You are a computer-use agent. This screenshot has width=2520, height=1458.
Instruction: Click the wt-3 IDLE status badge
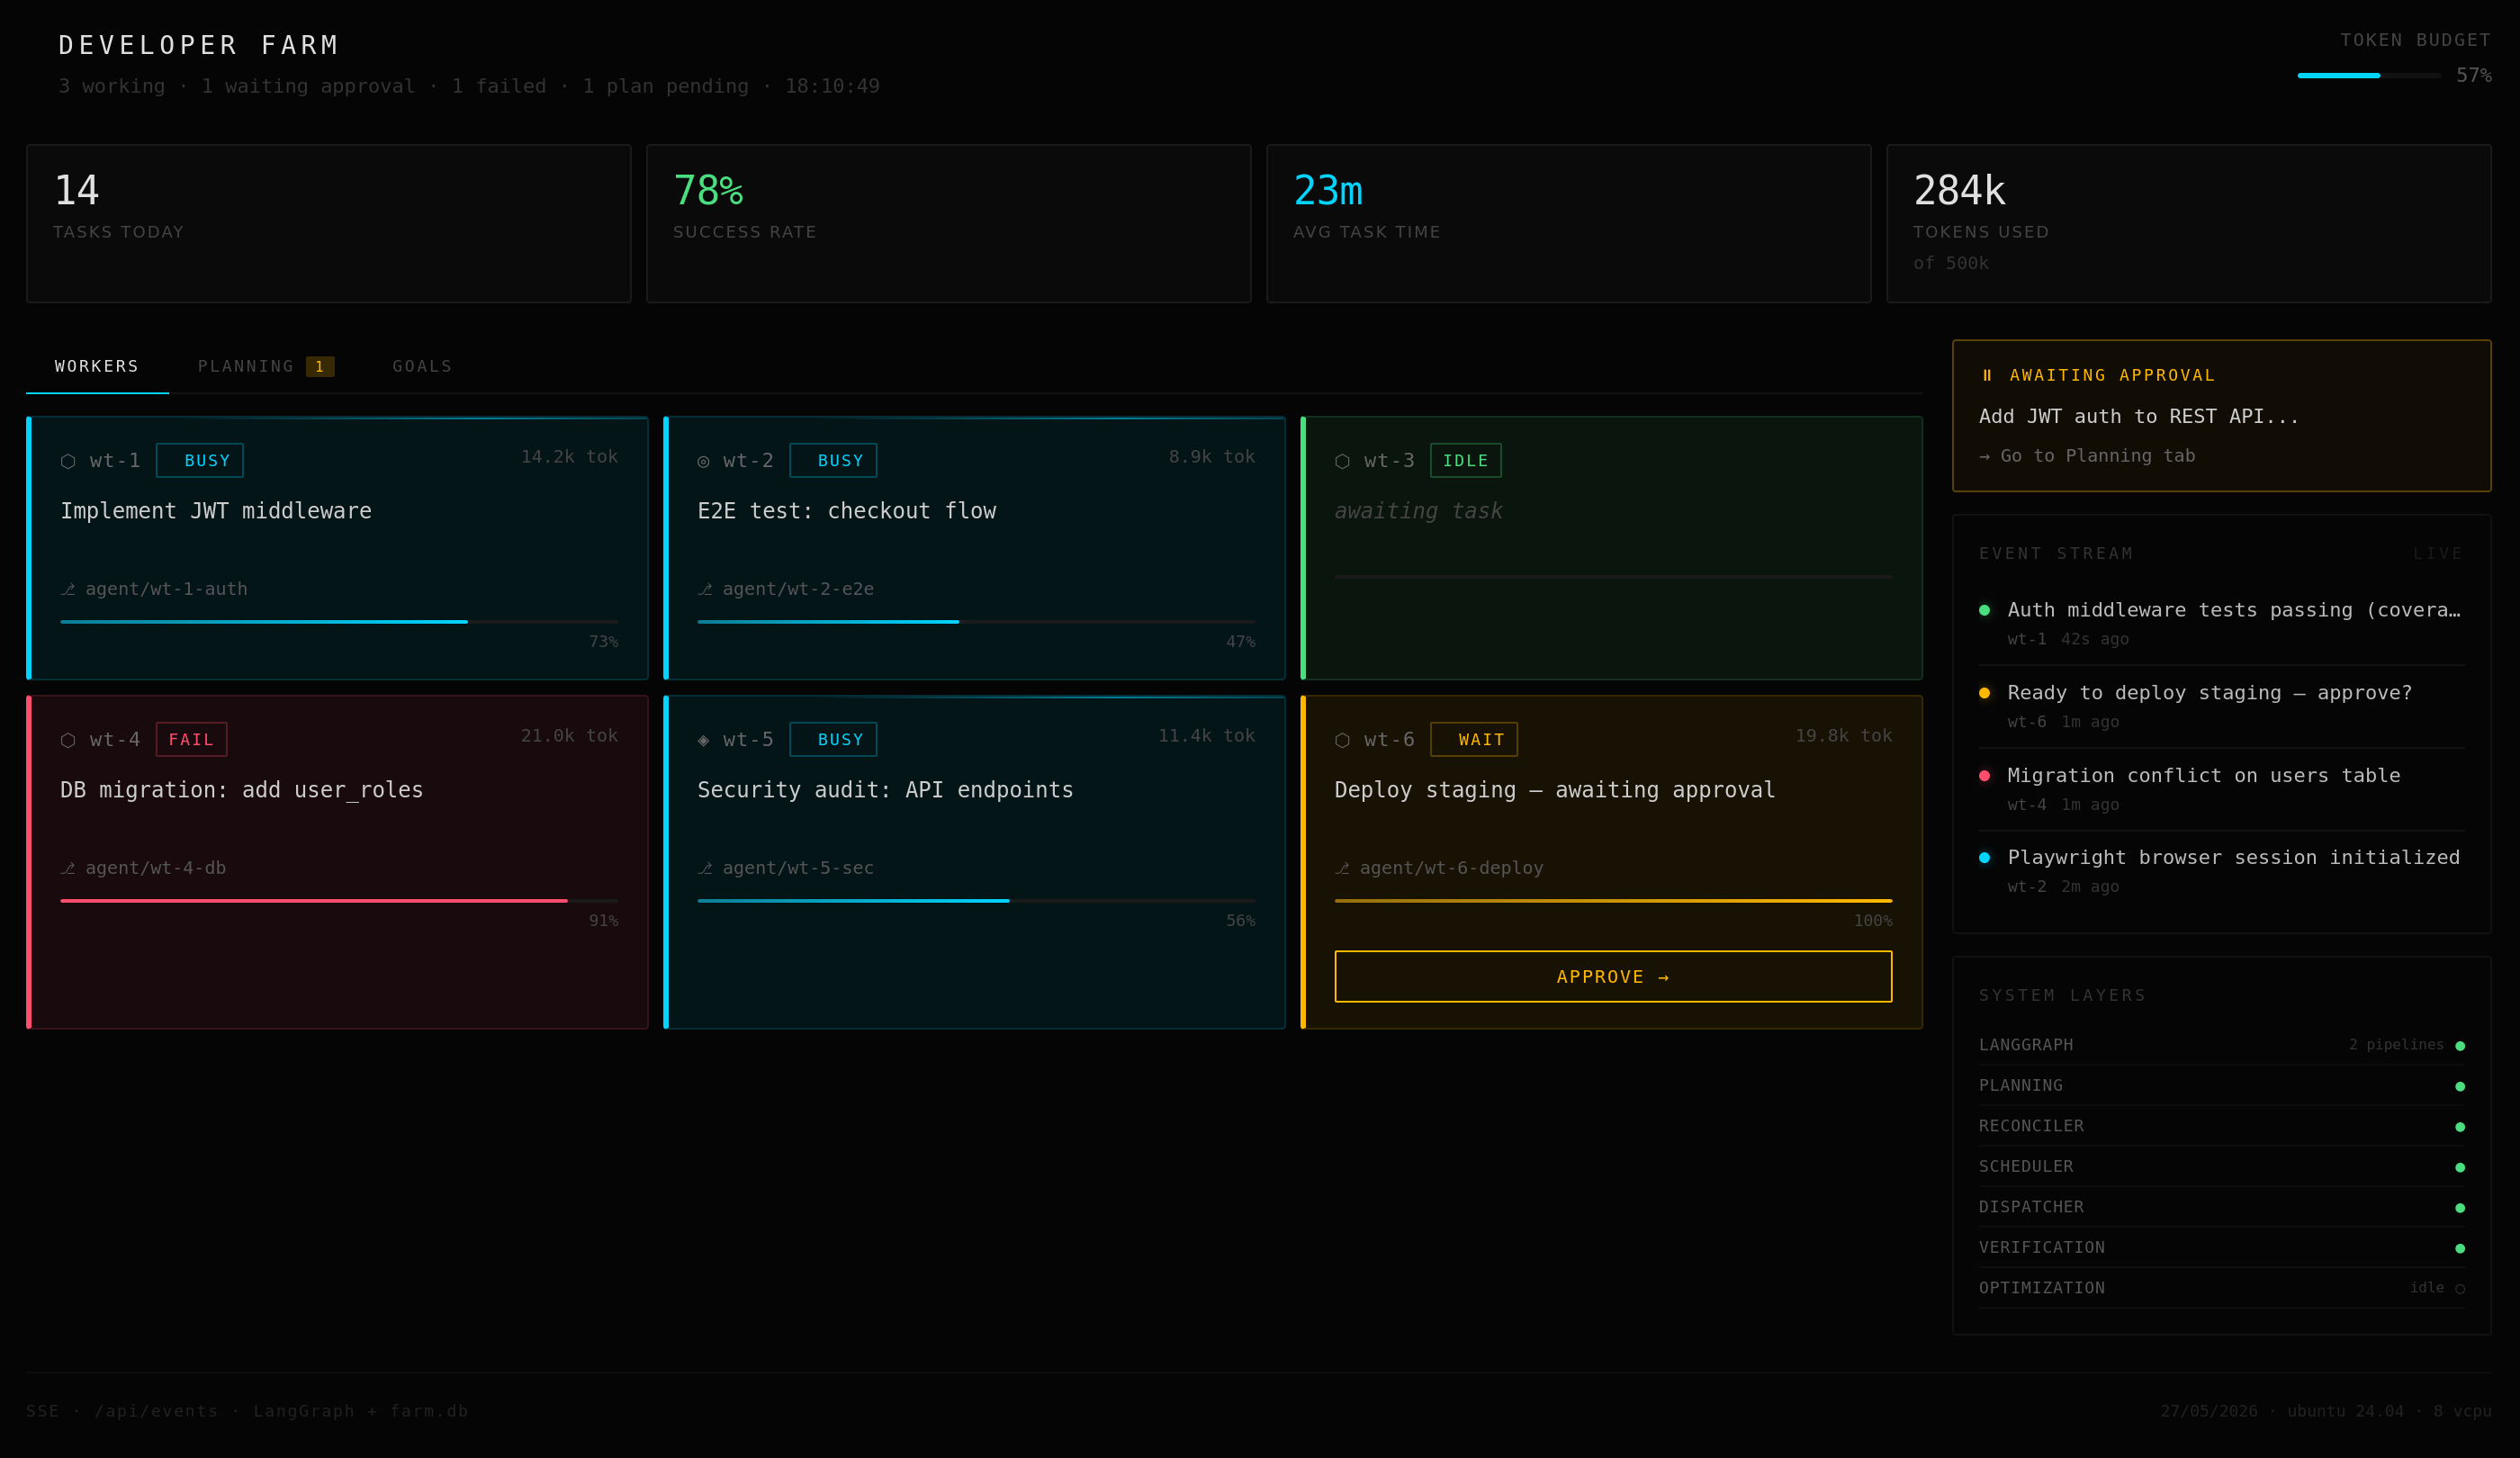pos(1466,460)
